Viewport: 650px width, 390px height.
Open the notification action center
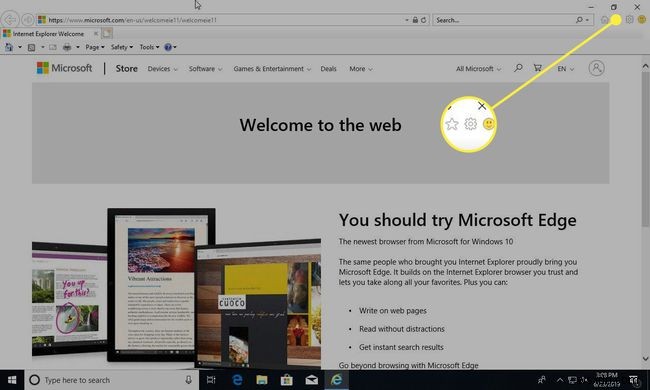click(x=634, y=380)
